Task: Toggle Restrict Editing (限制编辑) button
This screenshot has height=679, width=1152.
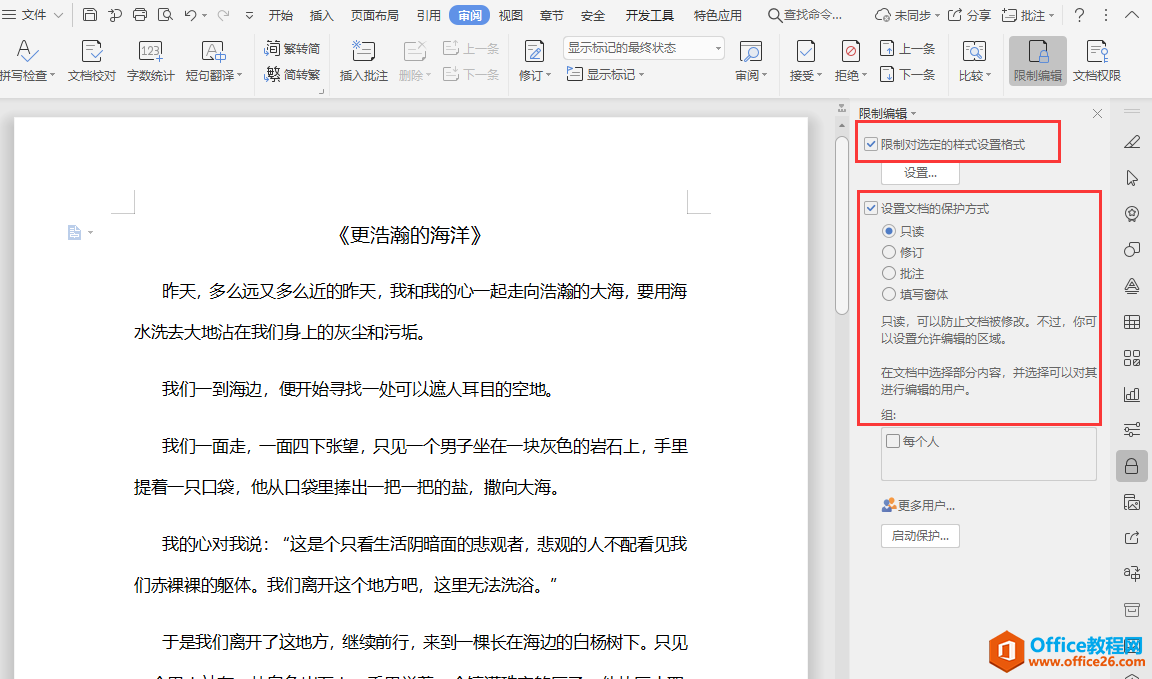Action: point(1037,60)
